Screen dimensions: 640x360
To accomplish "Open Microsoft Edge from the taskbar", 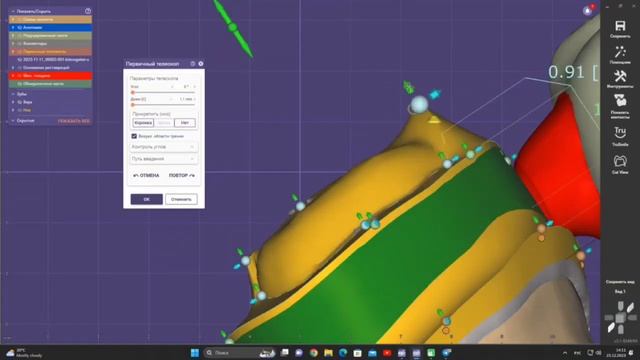I will (x=343, y=353).
